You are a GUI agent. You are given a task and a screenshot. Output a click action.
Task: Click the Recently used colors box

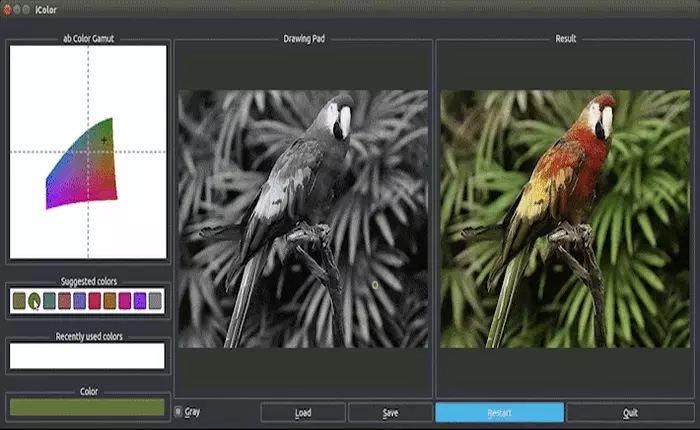(86, 355)
